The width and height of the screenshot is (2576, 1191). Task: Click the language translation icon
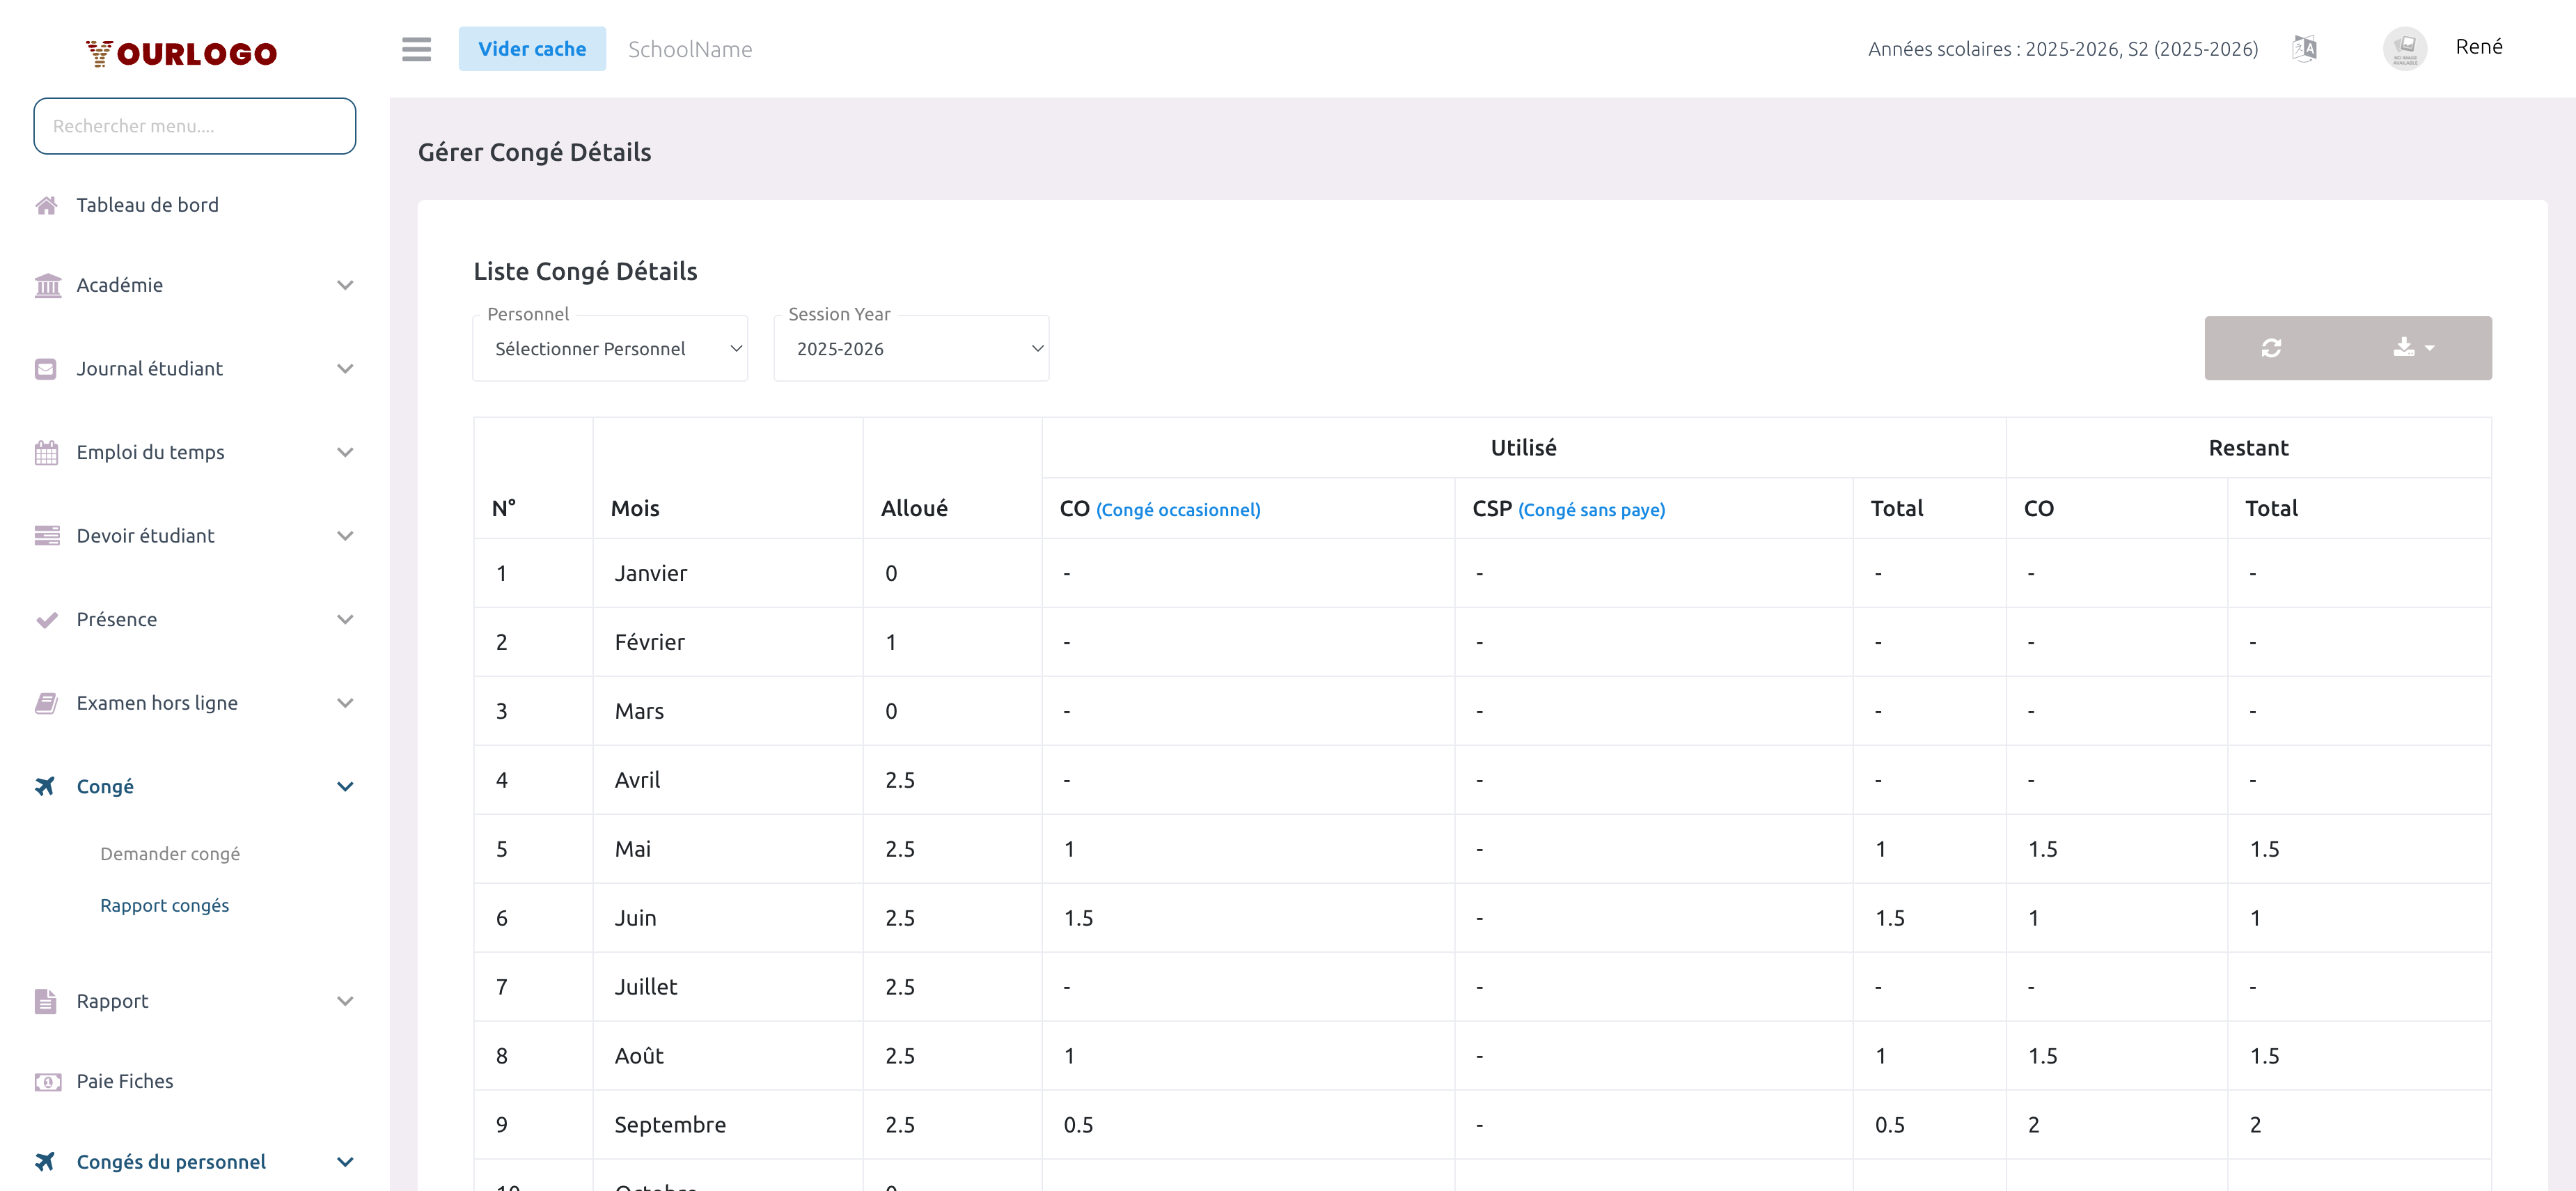click(x=2304, y=48)
